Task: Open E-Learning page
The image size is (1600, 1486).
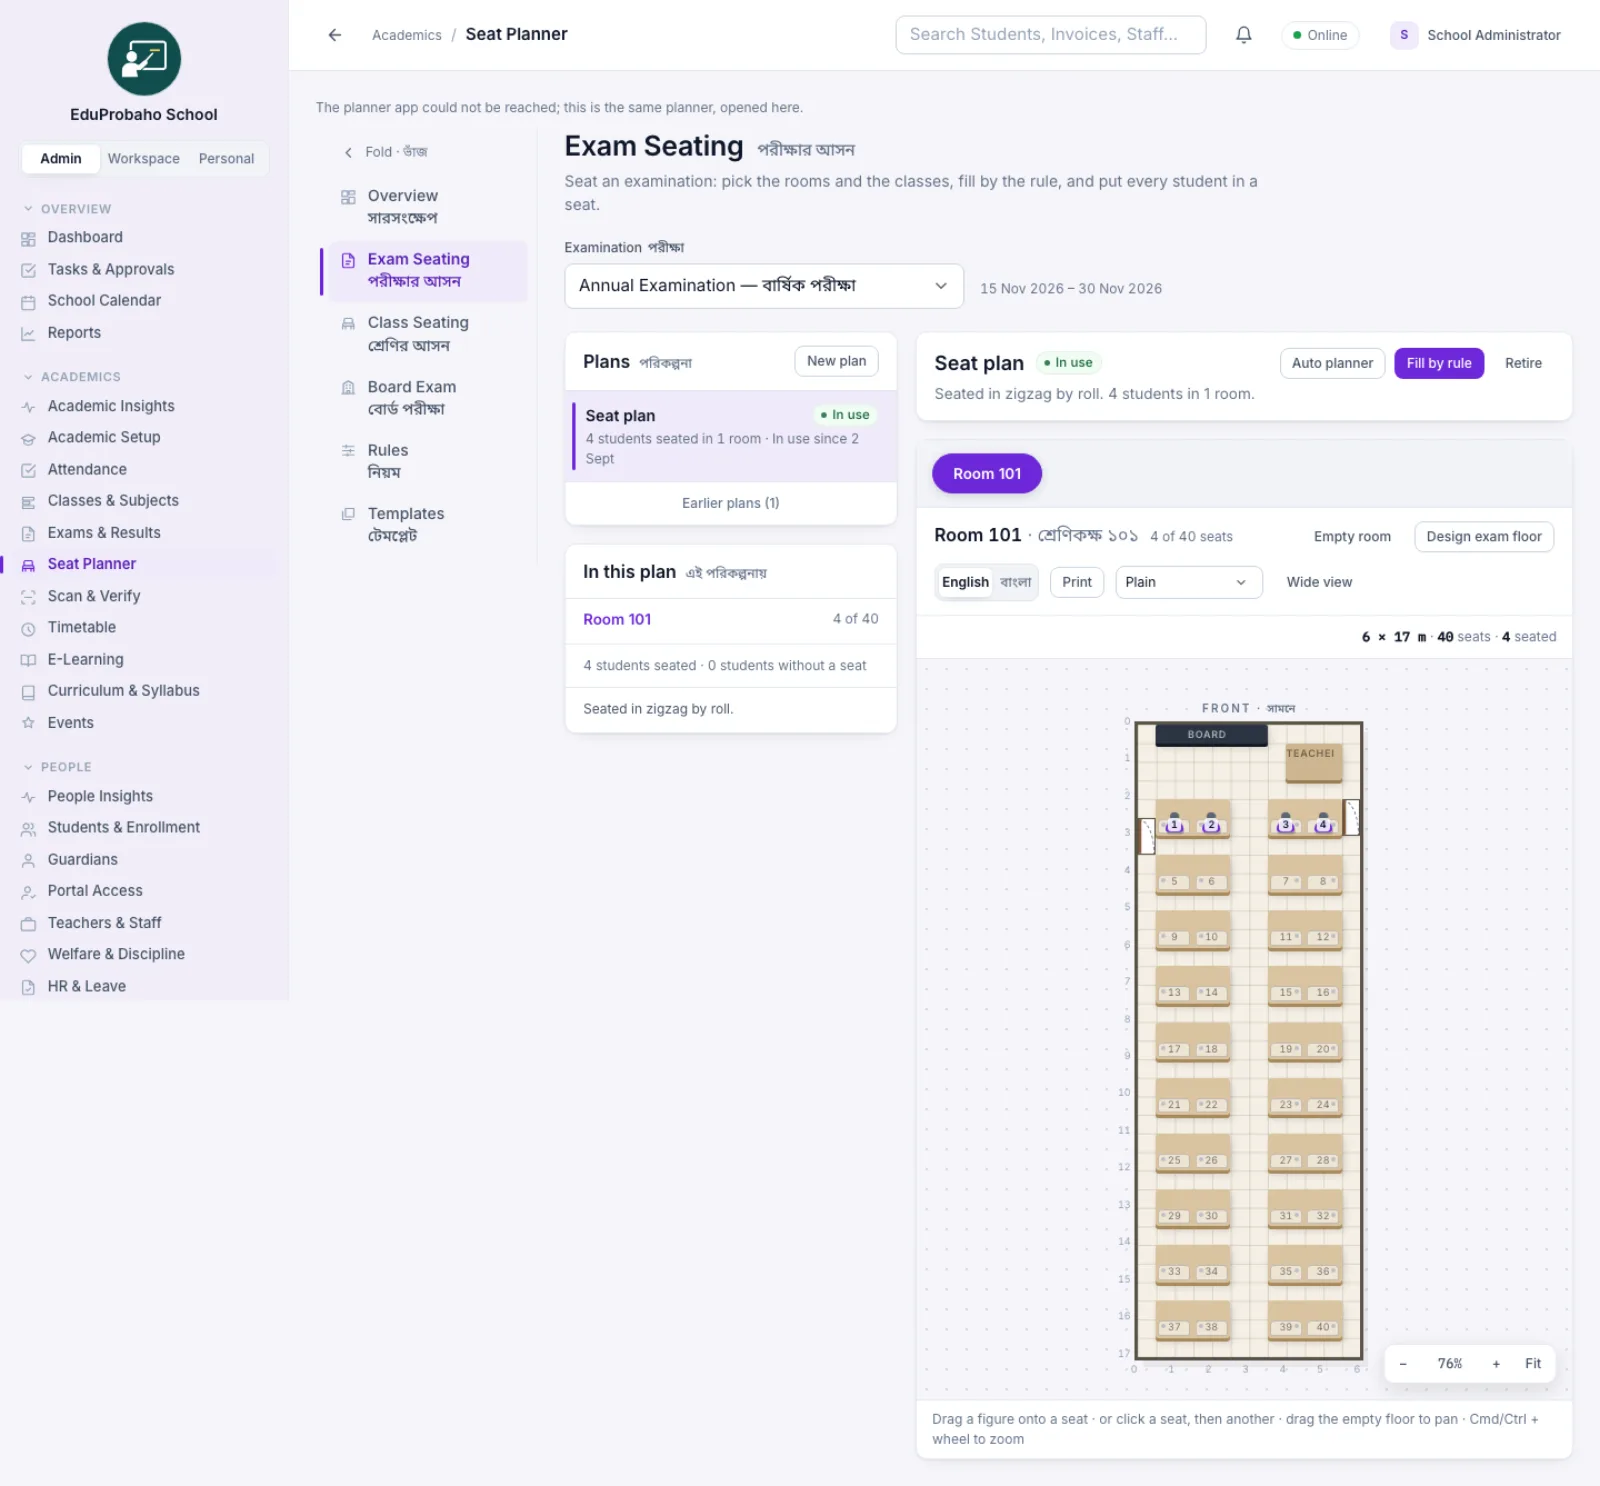Action: (x=85, y=659)
